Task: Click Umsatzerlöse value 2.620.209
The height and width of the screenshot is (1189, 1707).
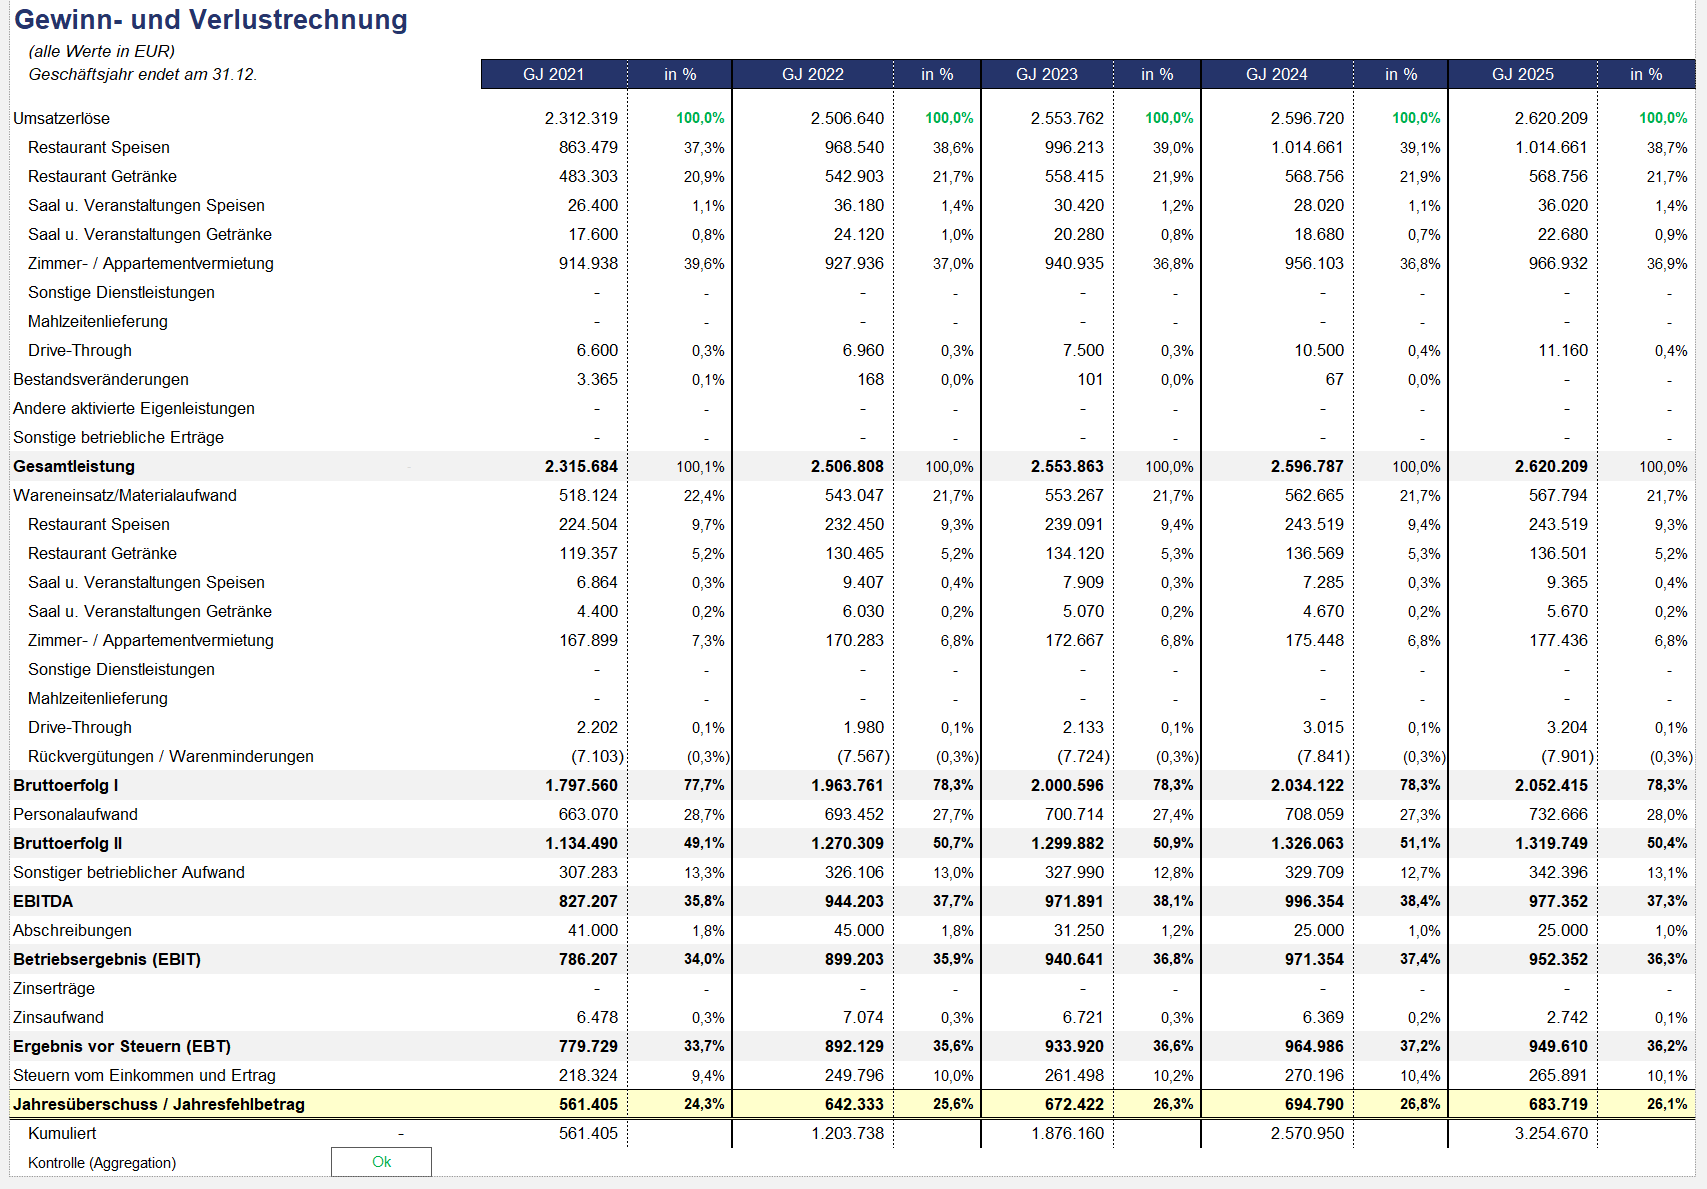Action: coord(1551,118)
